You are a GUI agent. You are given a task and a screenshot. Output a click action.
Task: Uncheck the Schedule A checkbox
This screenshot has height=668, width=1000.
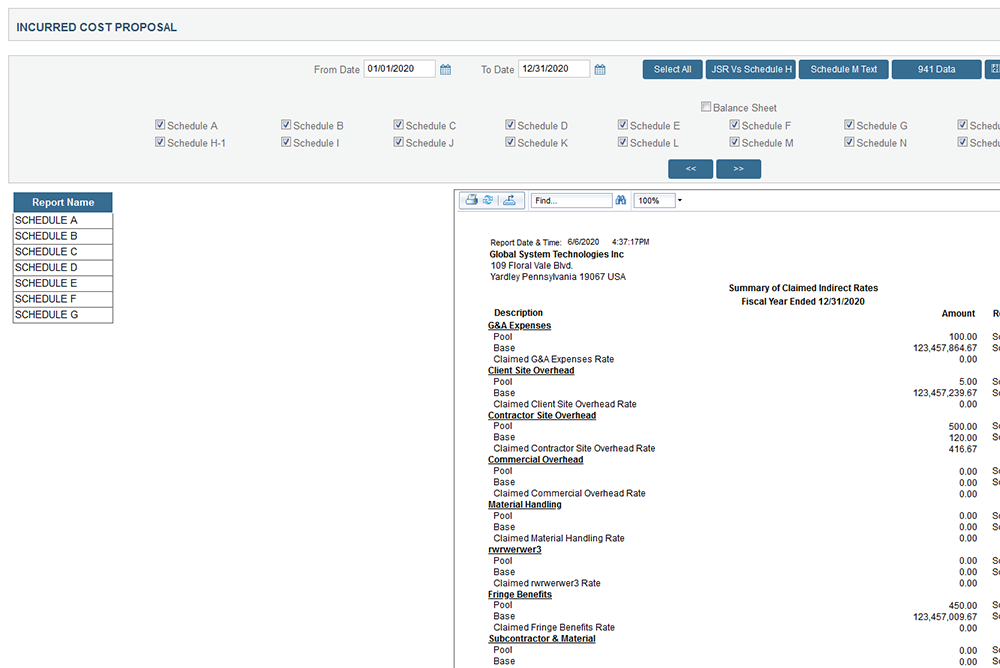point(160,125)
